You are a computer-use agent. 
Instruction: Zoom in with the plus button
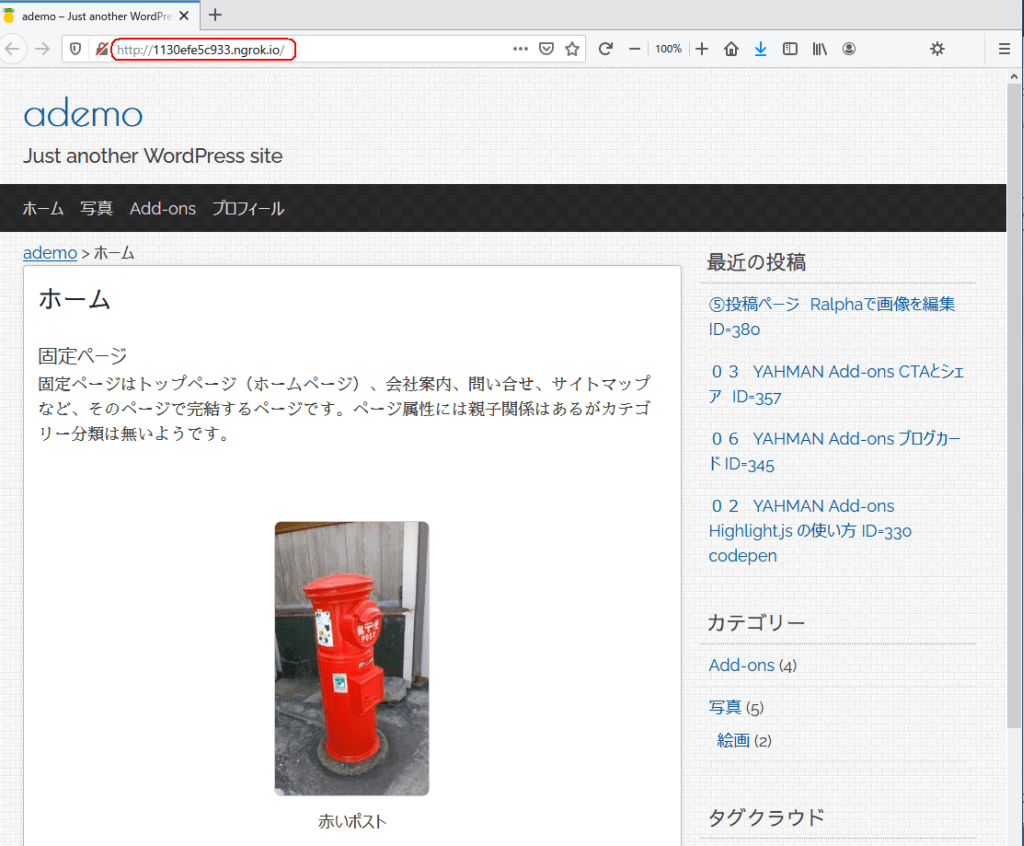702,49
